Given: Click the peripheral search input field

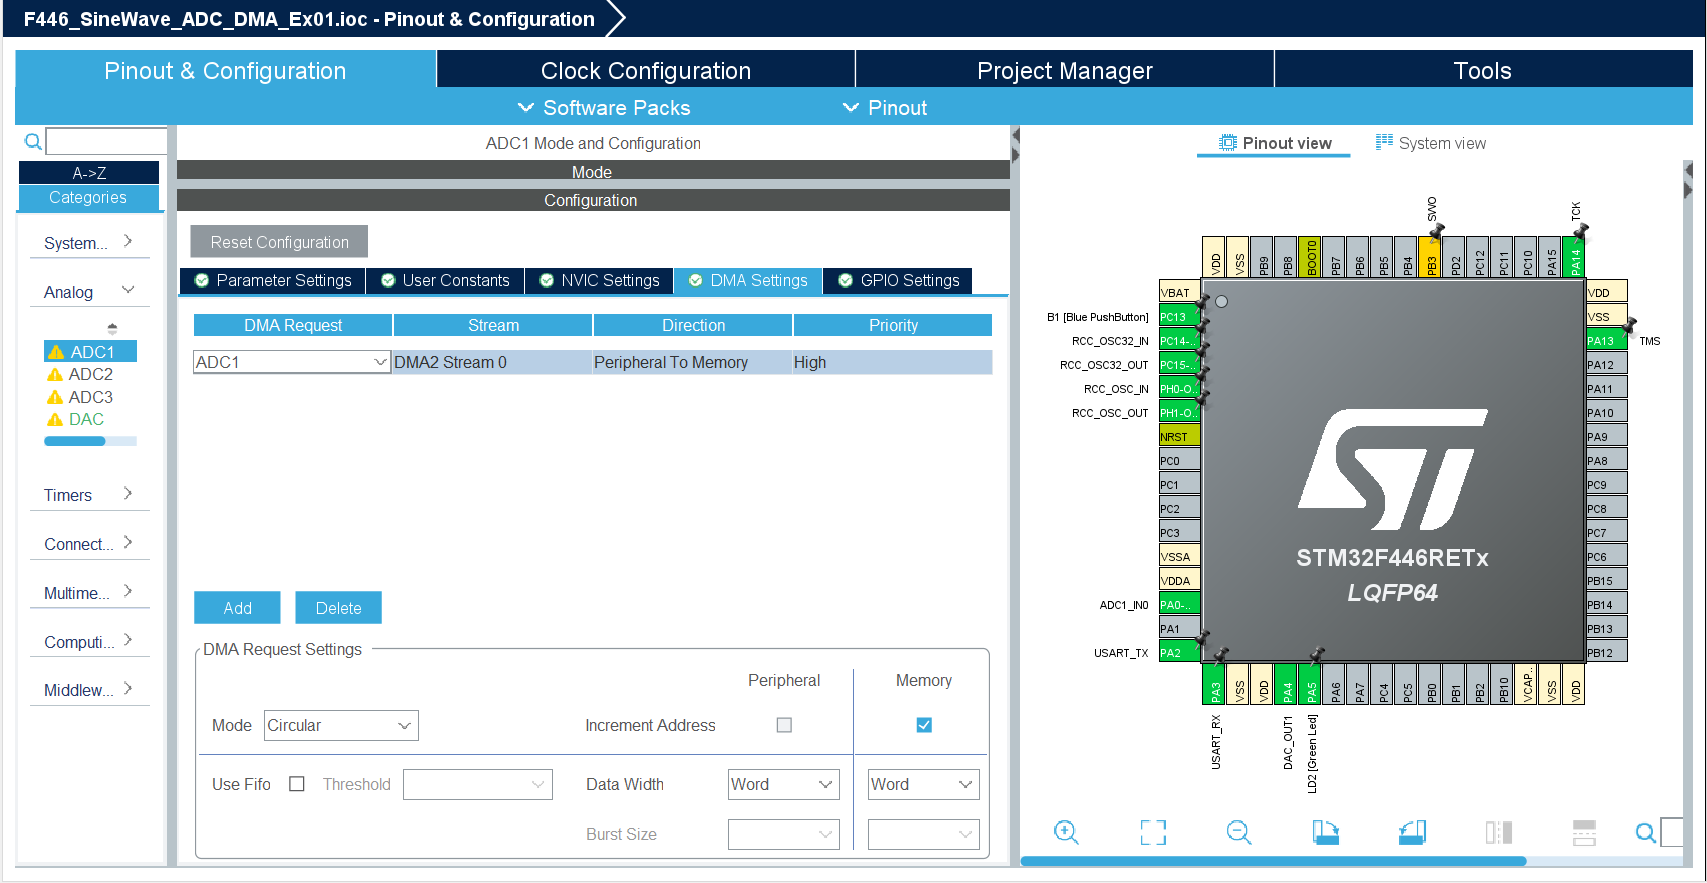Looking at the screenshot, I should point(106,141).
